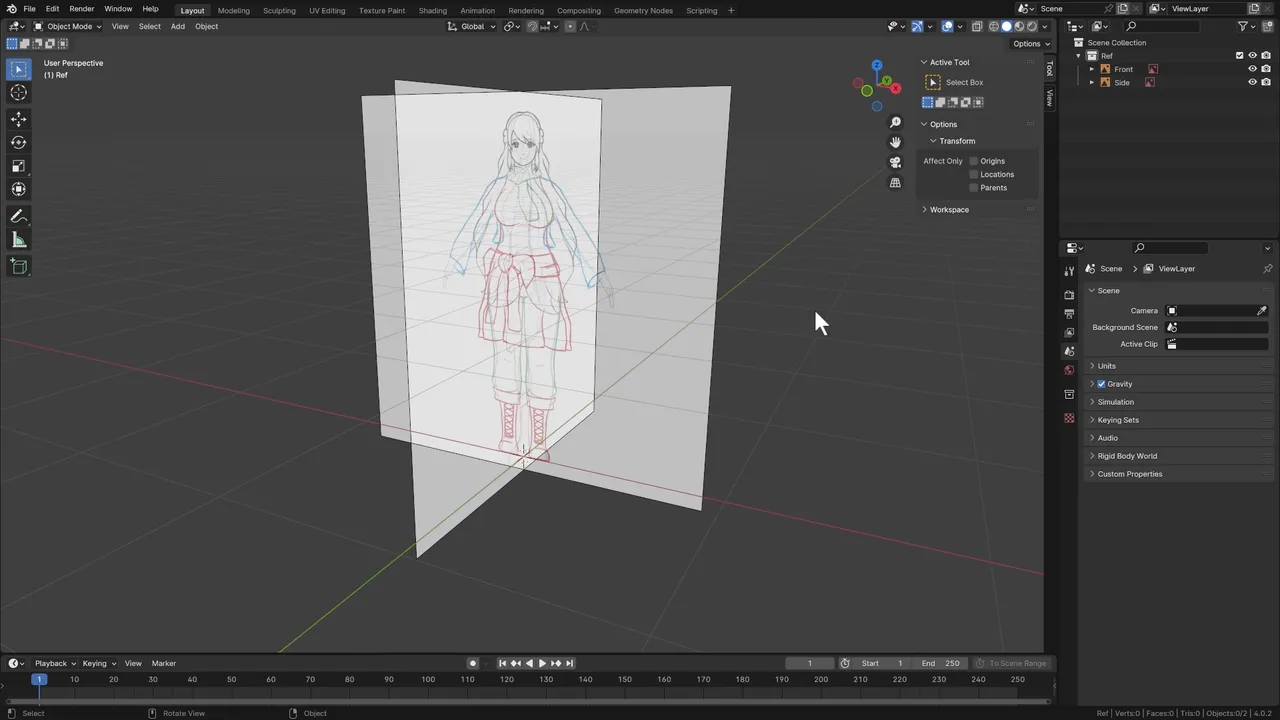Jump to the timeline end frame

pos(570,663)
